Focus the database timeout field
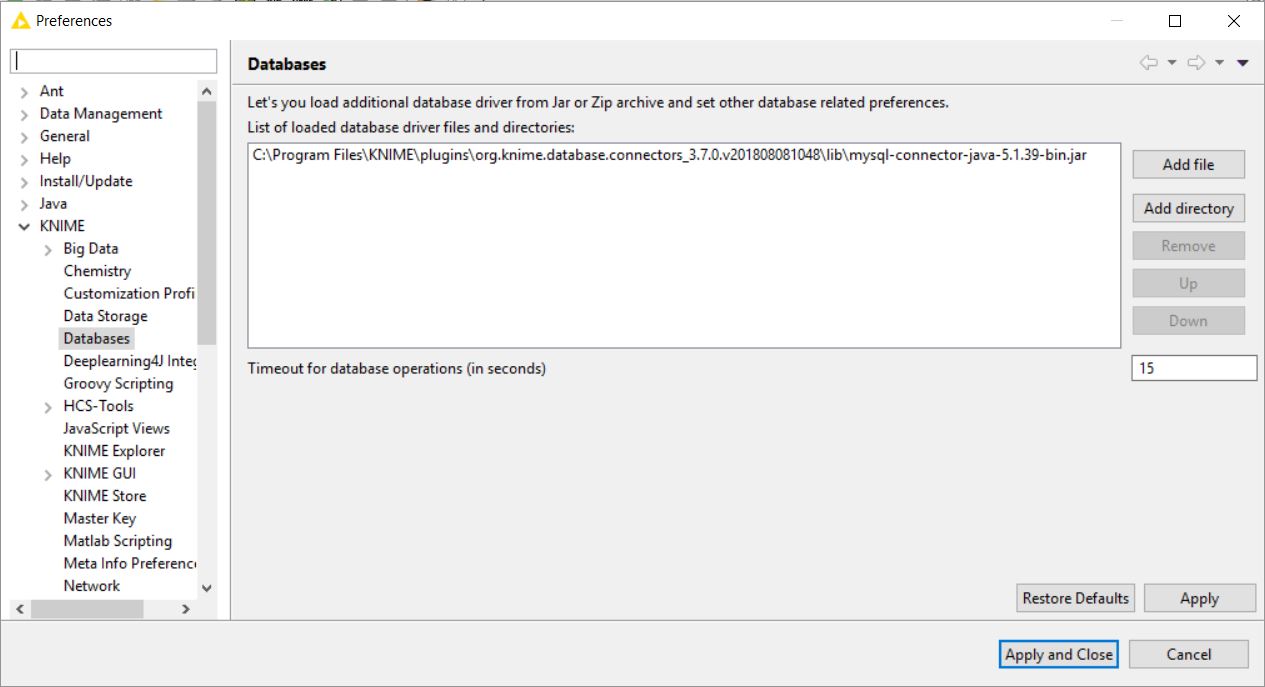 (1194, 368)
